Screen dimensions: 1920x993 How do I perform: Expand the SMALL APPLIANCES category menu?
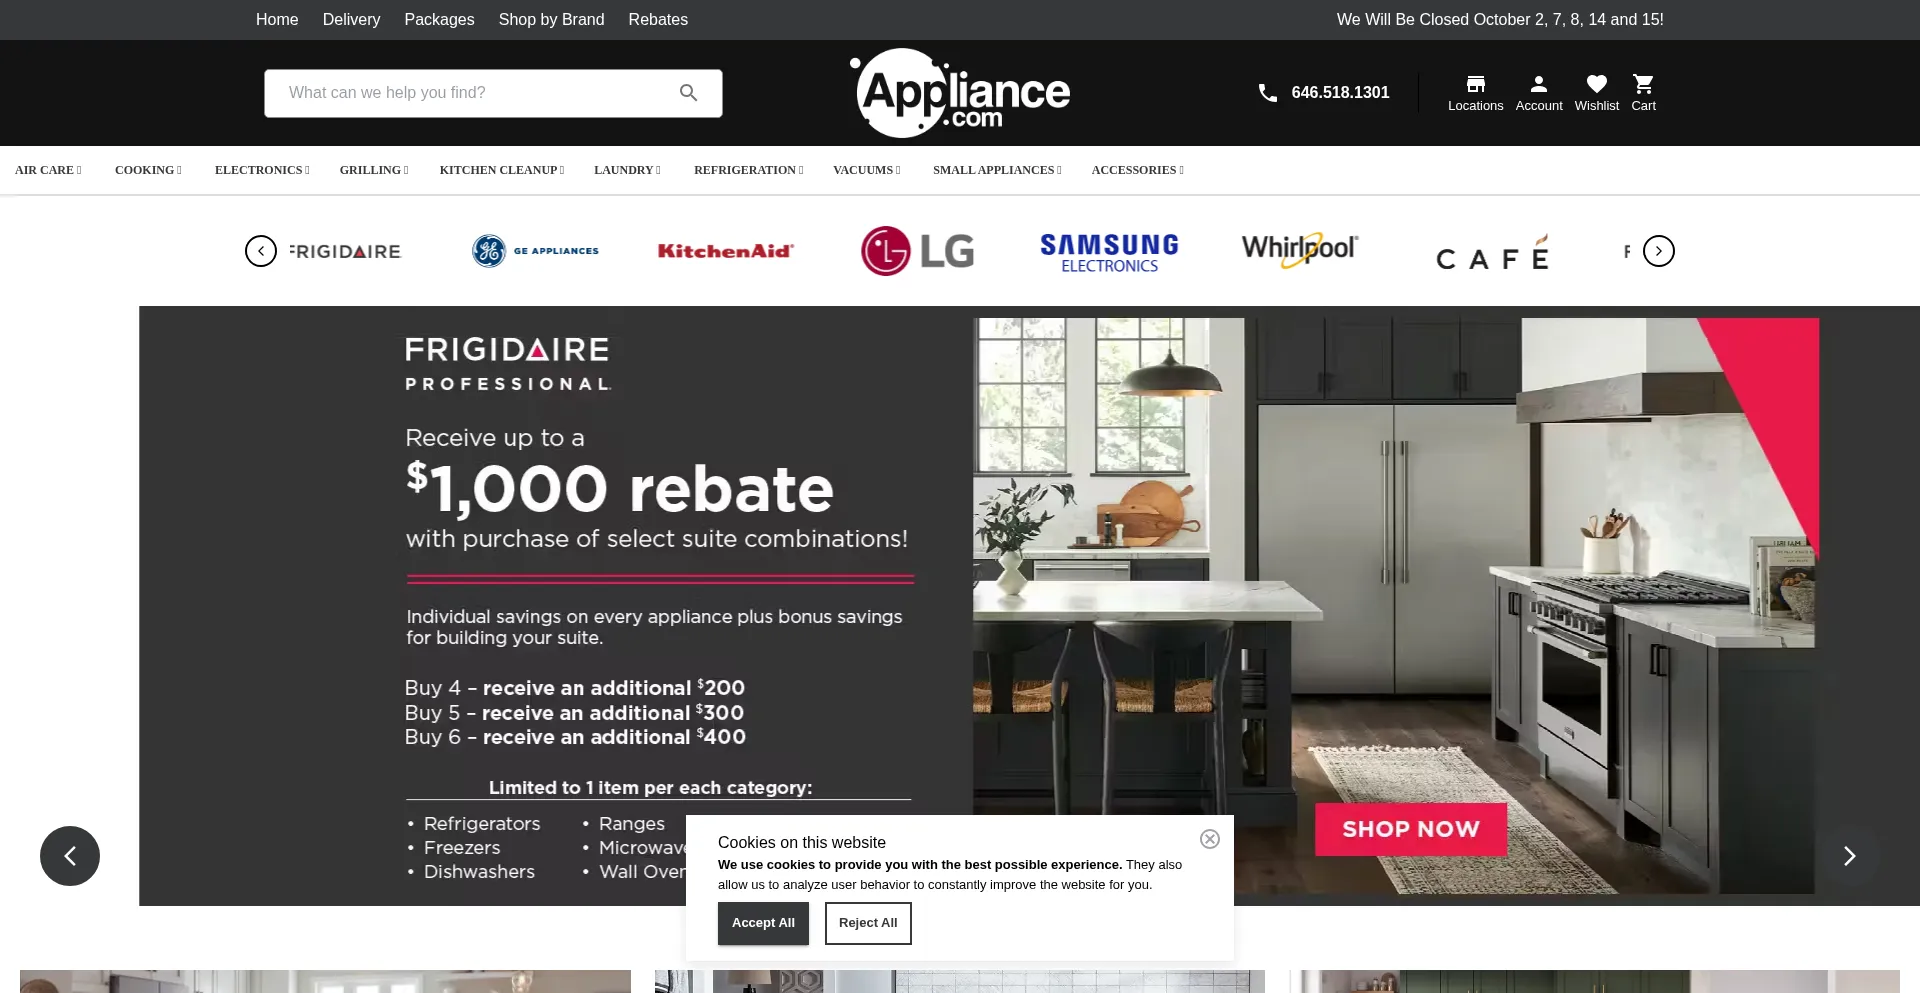point(997,170)
